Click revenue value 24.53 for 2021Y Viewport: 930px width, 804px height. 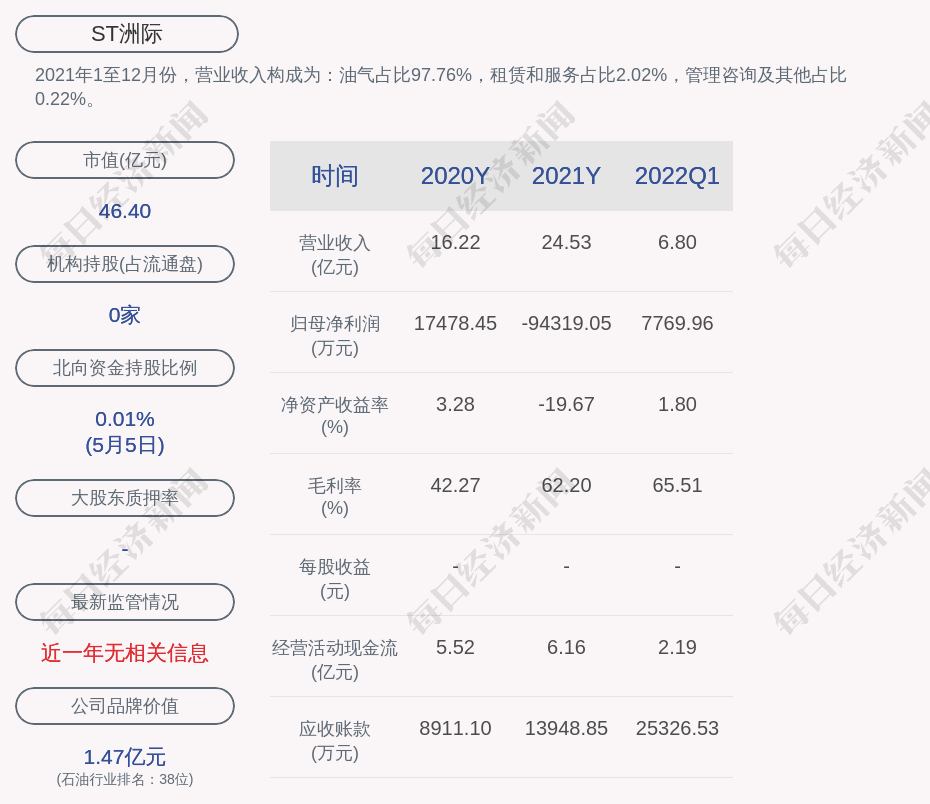click(566, 243)
